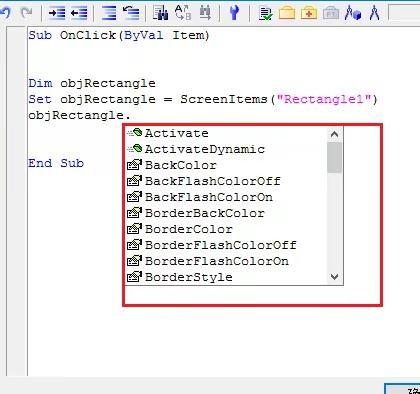Screen dimensions: 420x394
Task: Click the Redo arrow icon
Action: coord(26,13)
